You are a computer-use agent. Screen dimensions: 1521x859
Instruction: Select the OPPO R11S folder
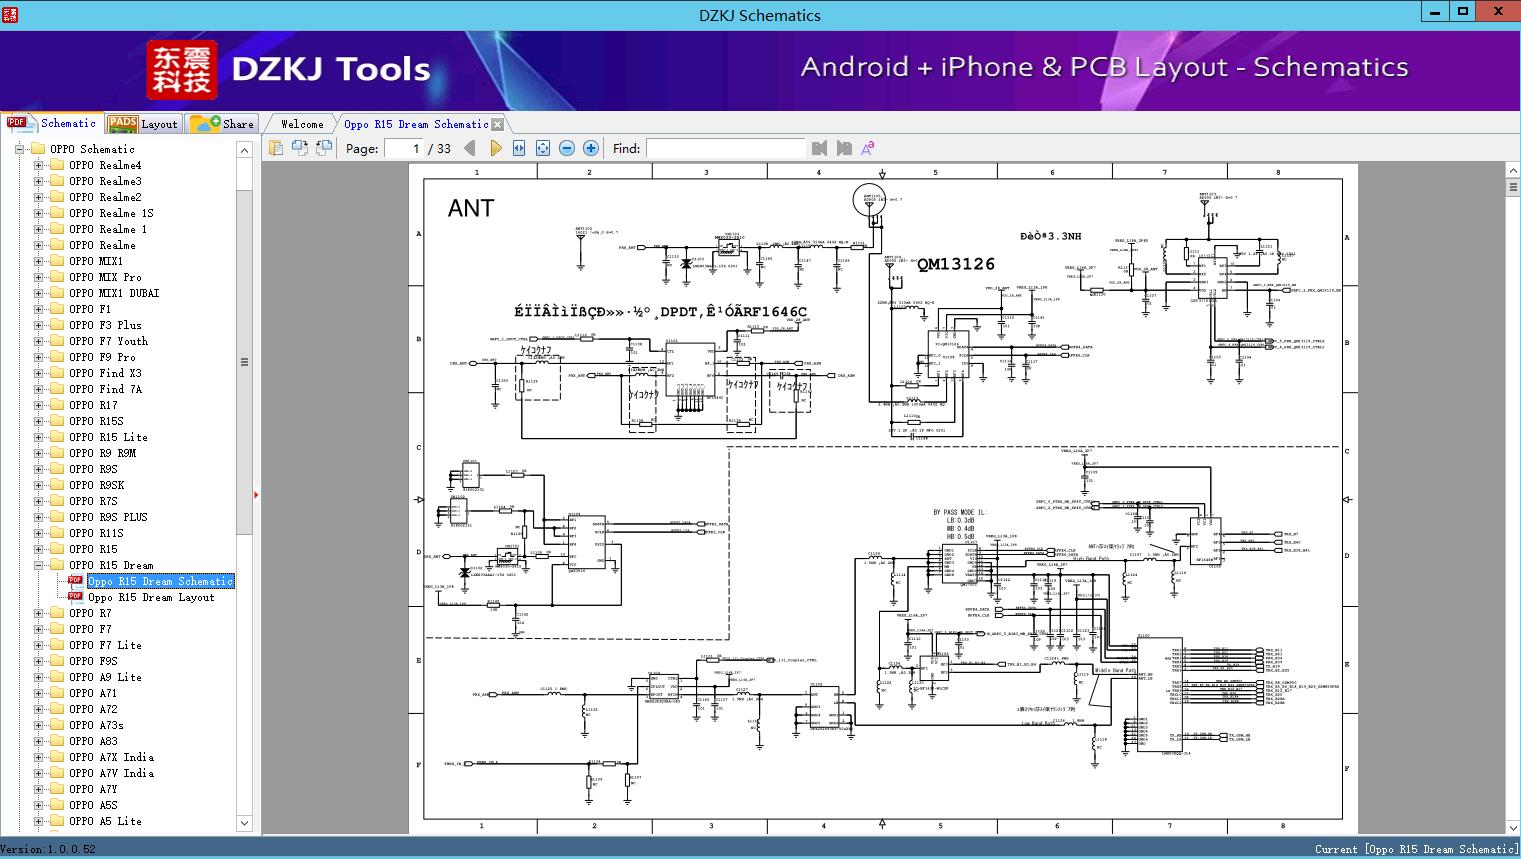[x=96, y=533]
